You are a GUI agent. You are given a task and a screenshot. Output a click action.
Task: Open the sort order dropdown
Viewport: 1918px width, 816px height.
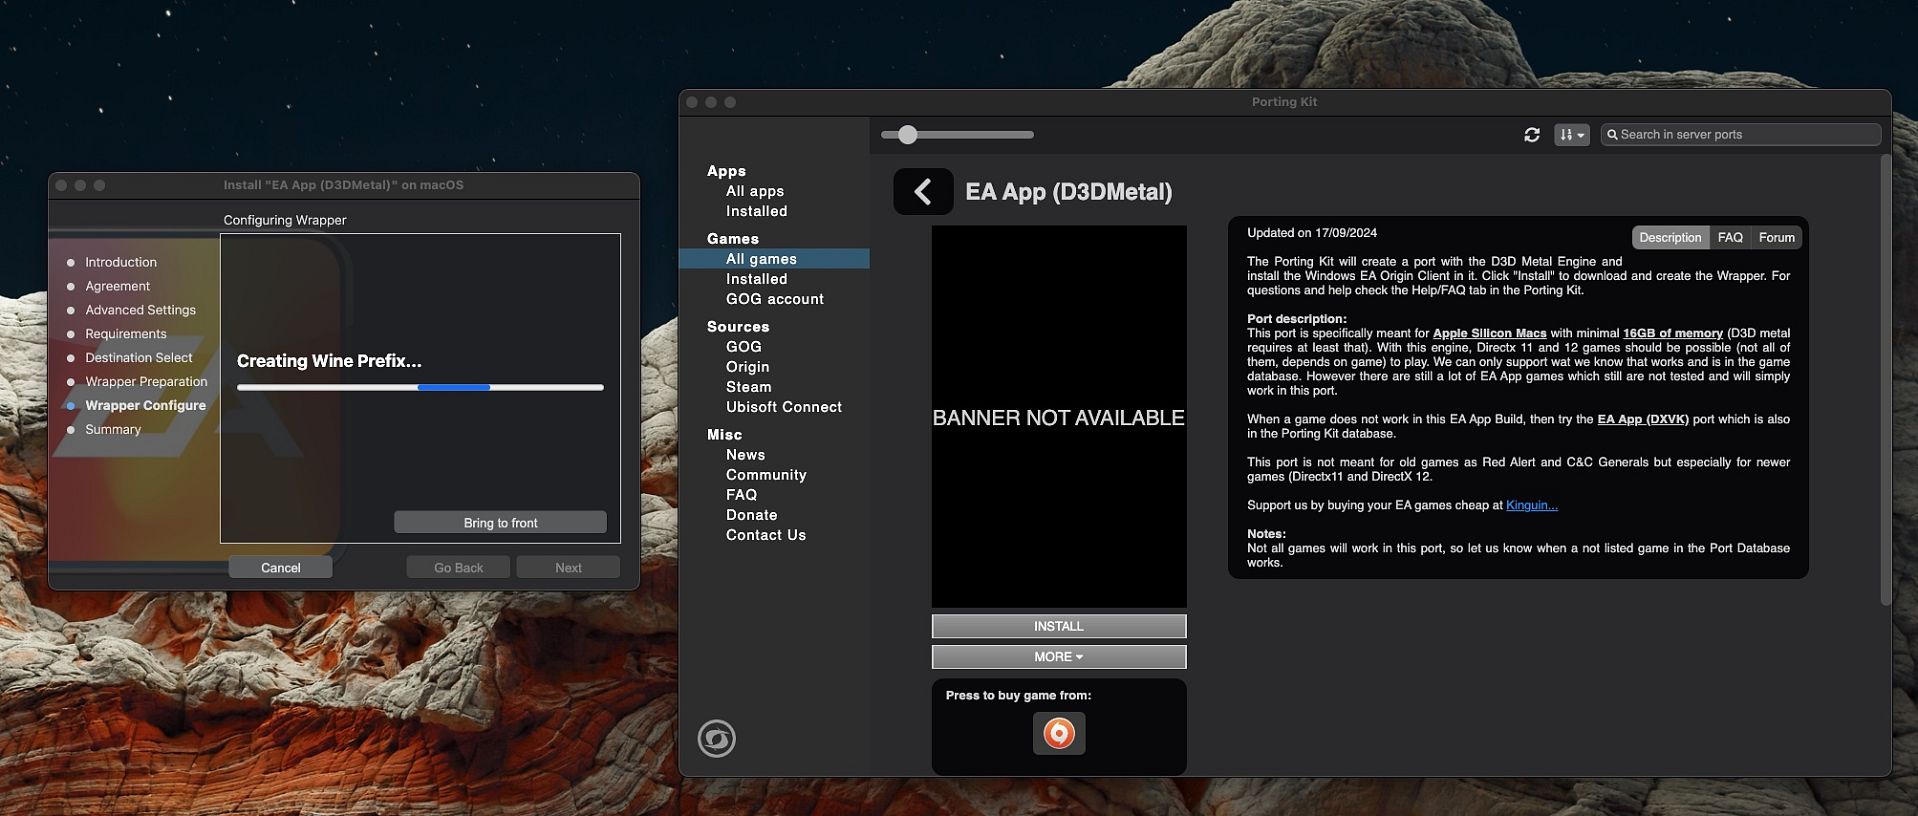click(x=1571, y=134)
